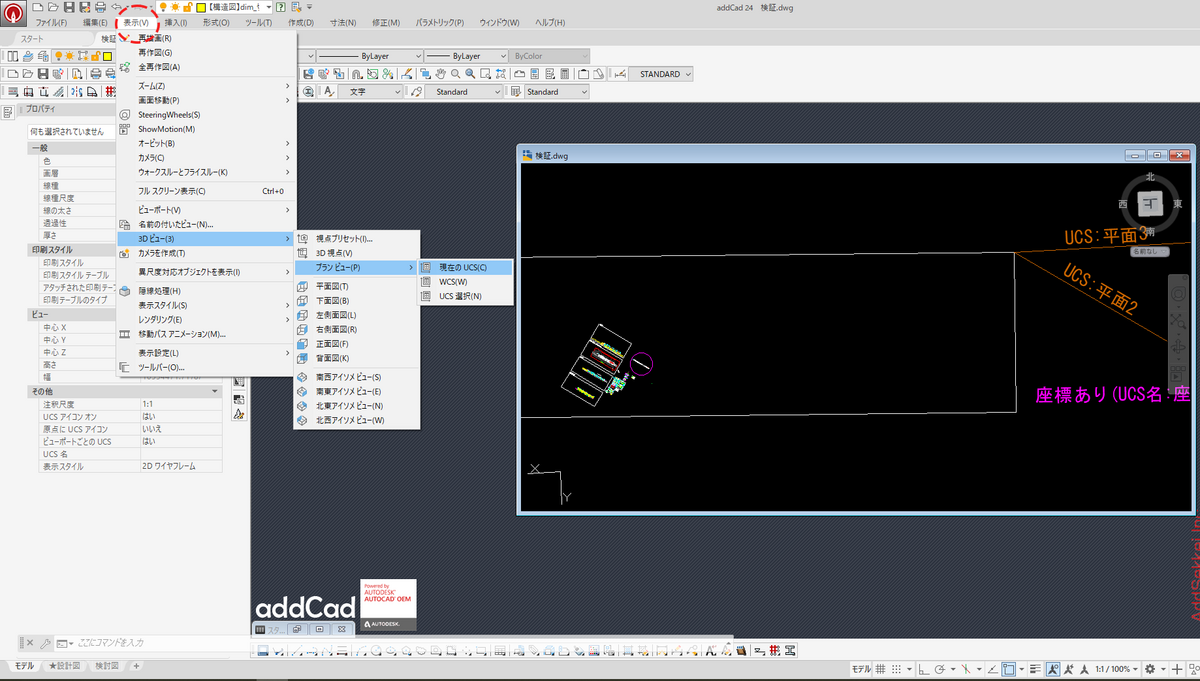The width and height of the screenshot is (1200, 681).
Task: Choose WCS(W) in plan view submenu
Action: pyautogui.click(x=466, y=282)
